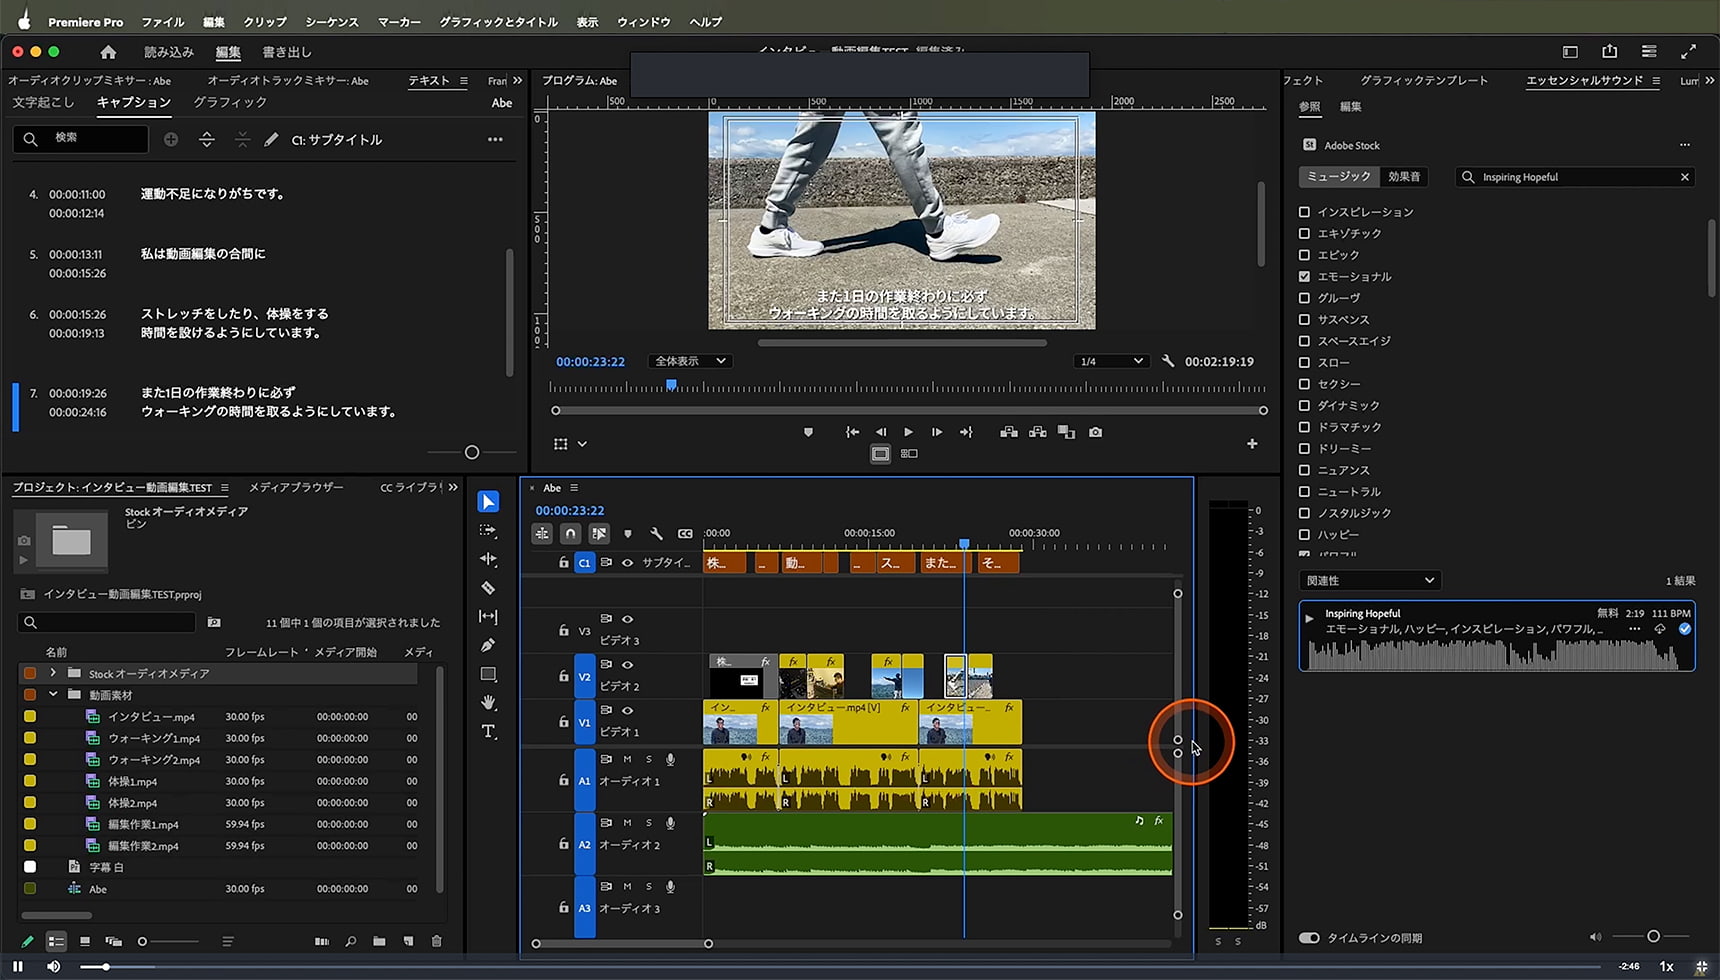Open the 関連性 sort dropdown
This screenshot has height=980, width=1720.
pos(1370,580)
